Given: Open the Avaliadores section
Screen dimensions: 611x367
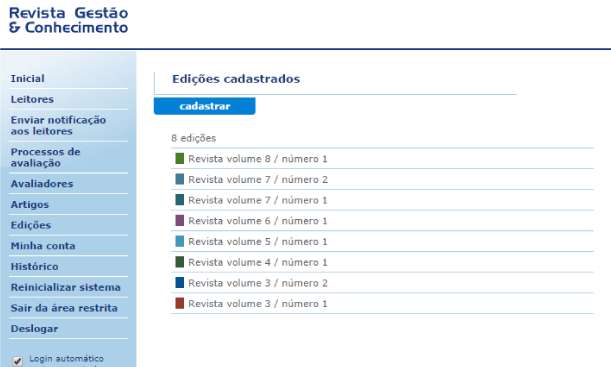Looking at the screenshot, I should [x=42, y=184].
